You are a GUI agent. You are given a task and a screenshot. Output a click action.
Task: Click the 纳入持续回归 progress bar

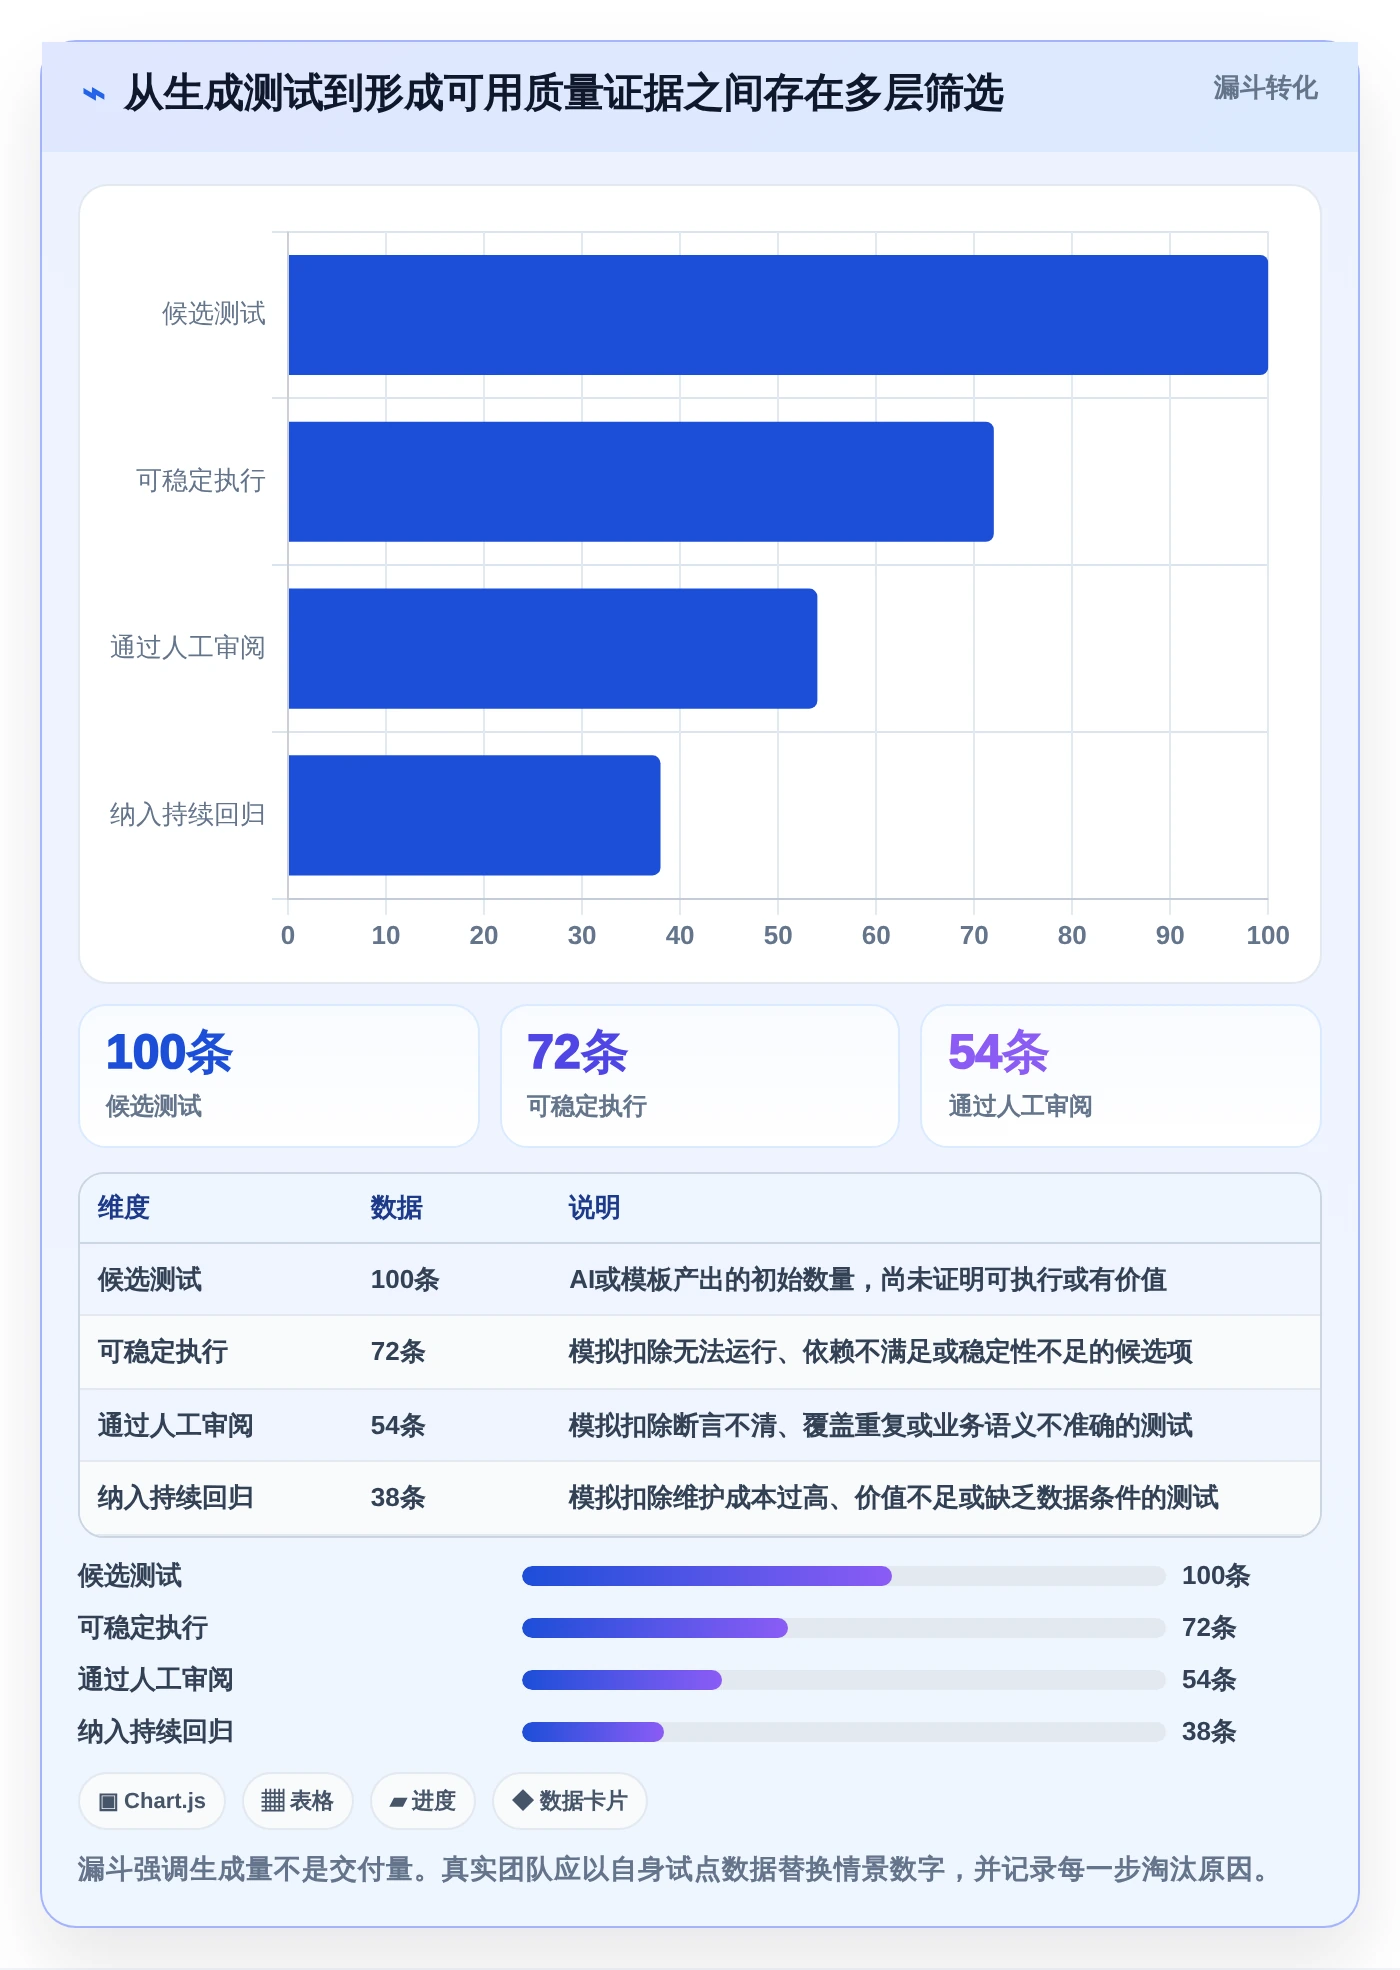(x=844, y=1732)
